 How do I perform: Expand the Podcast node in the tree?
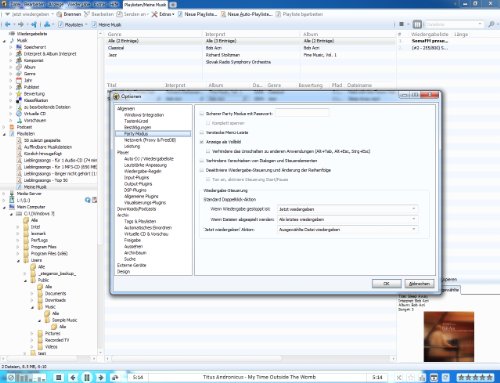(x=4, y=127)
